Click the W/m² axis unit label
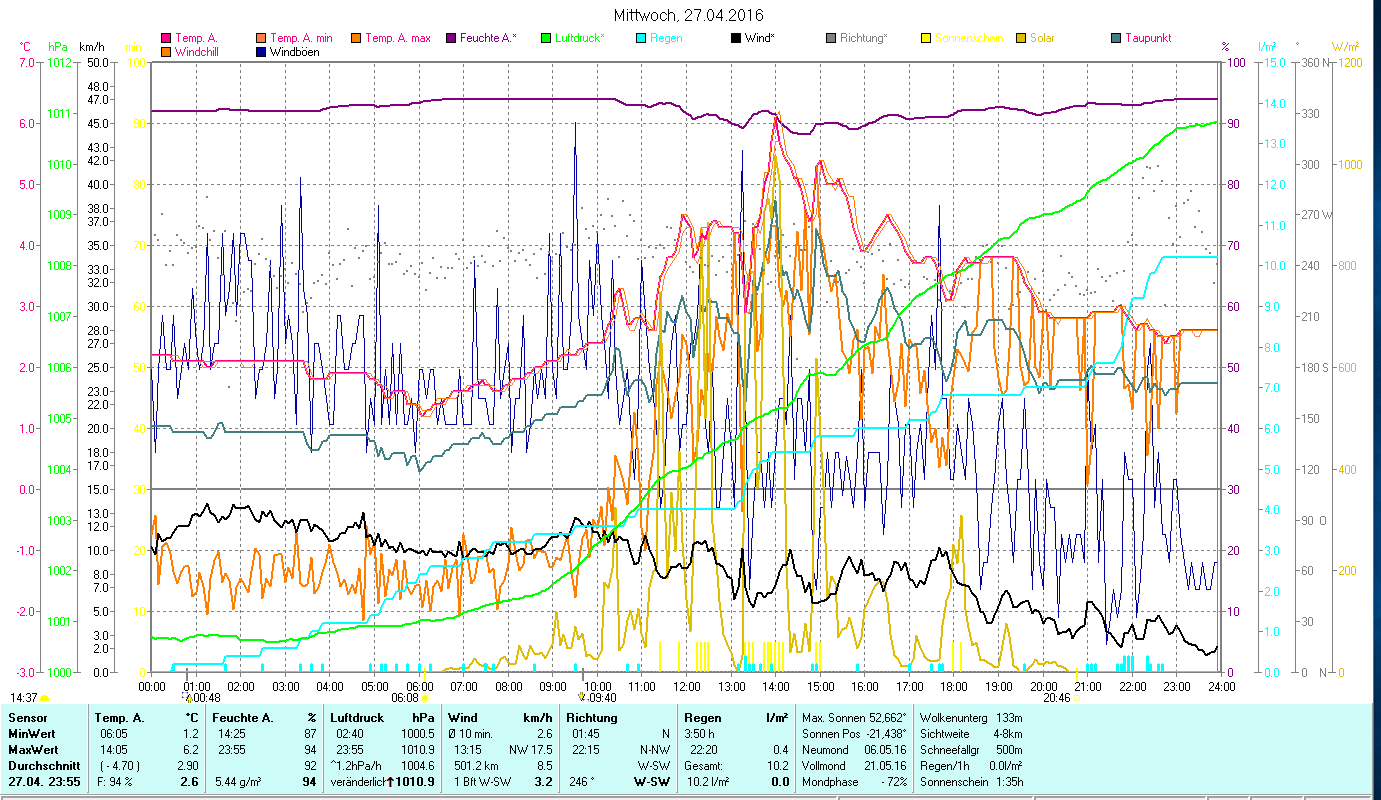 (x=1345, y=47)
